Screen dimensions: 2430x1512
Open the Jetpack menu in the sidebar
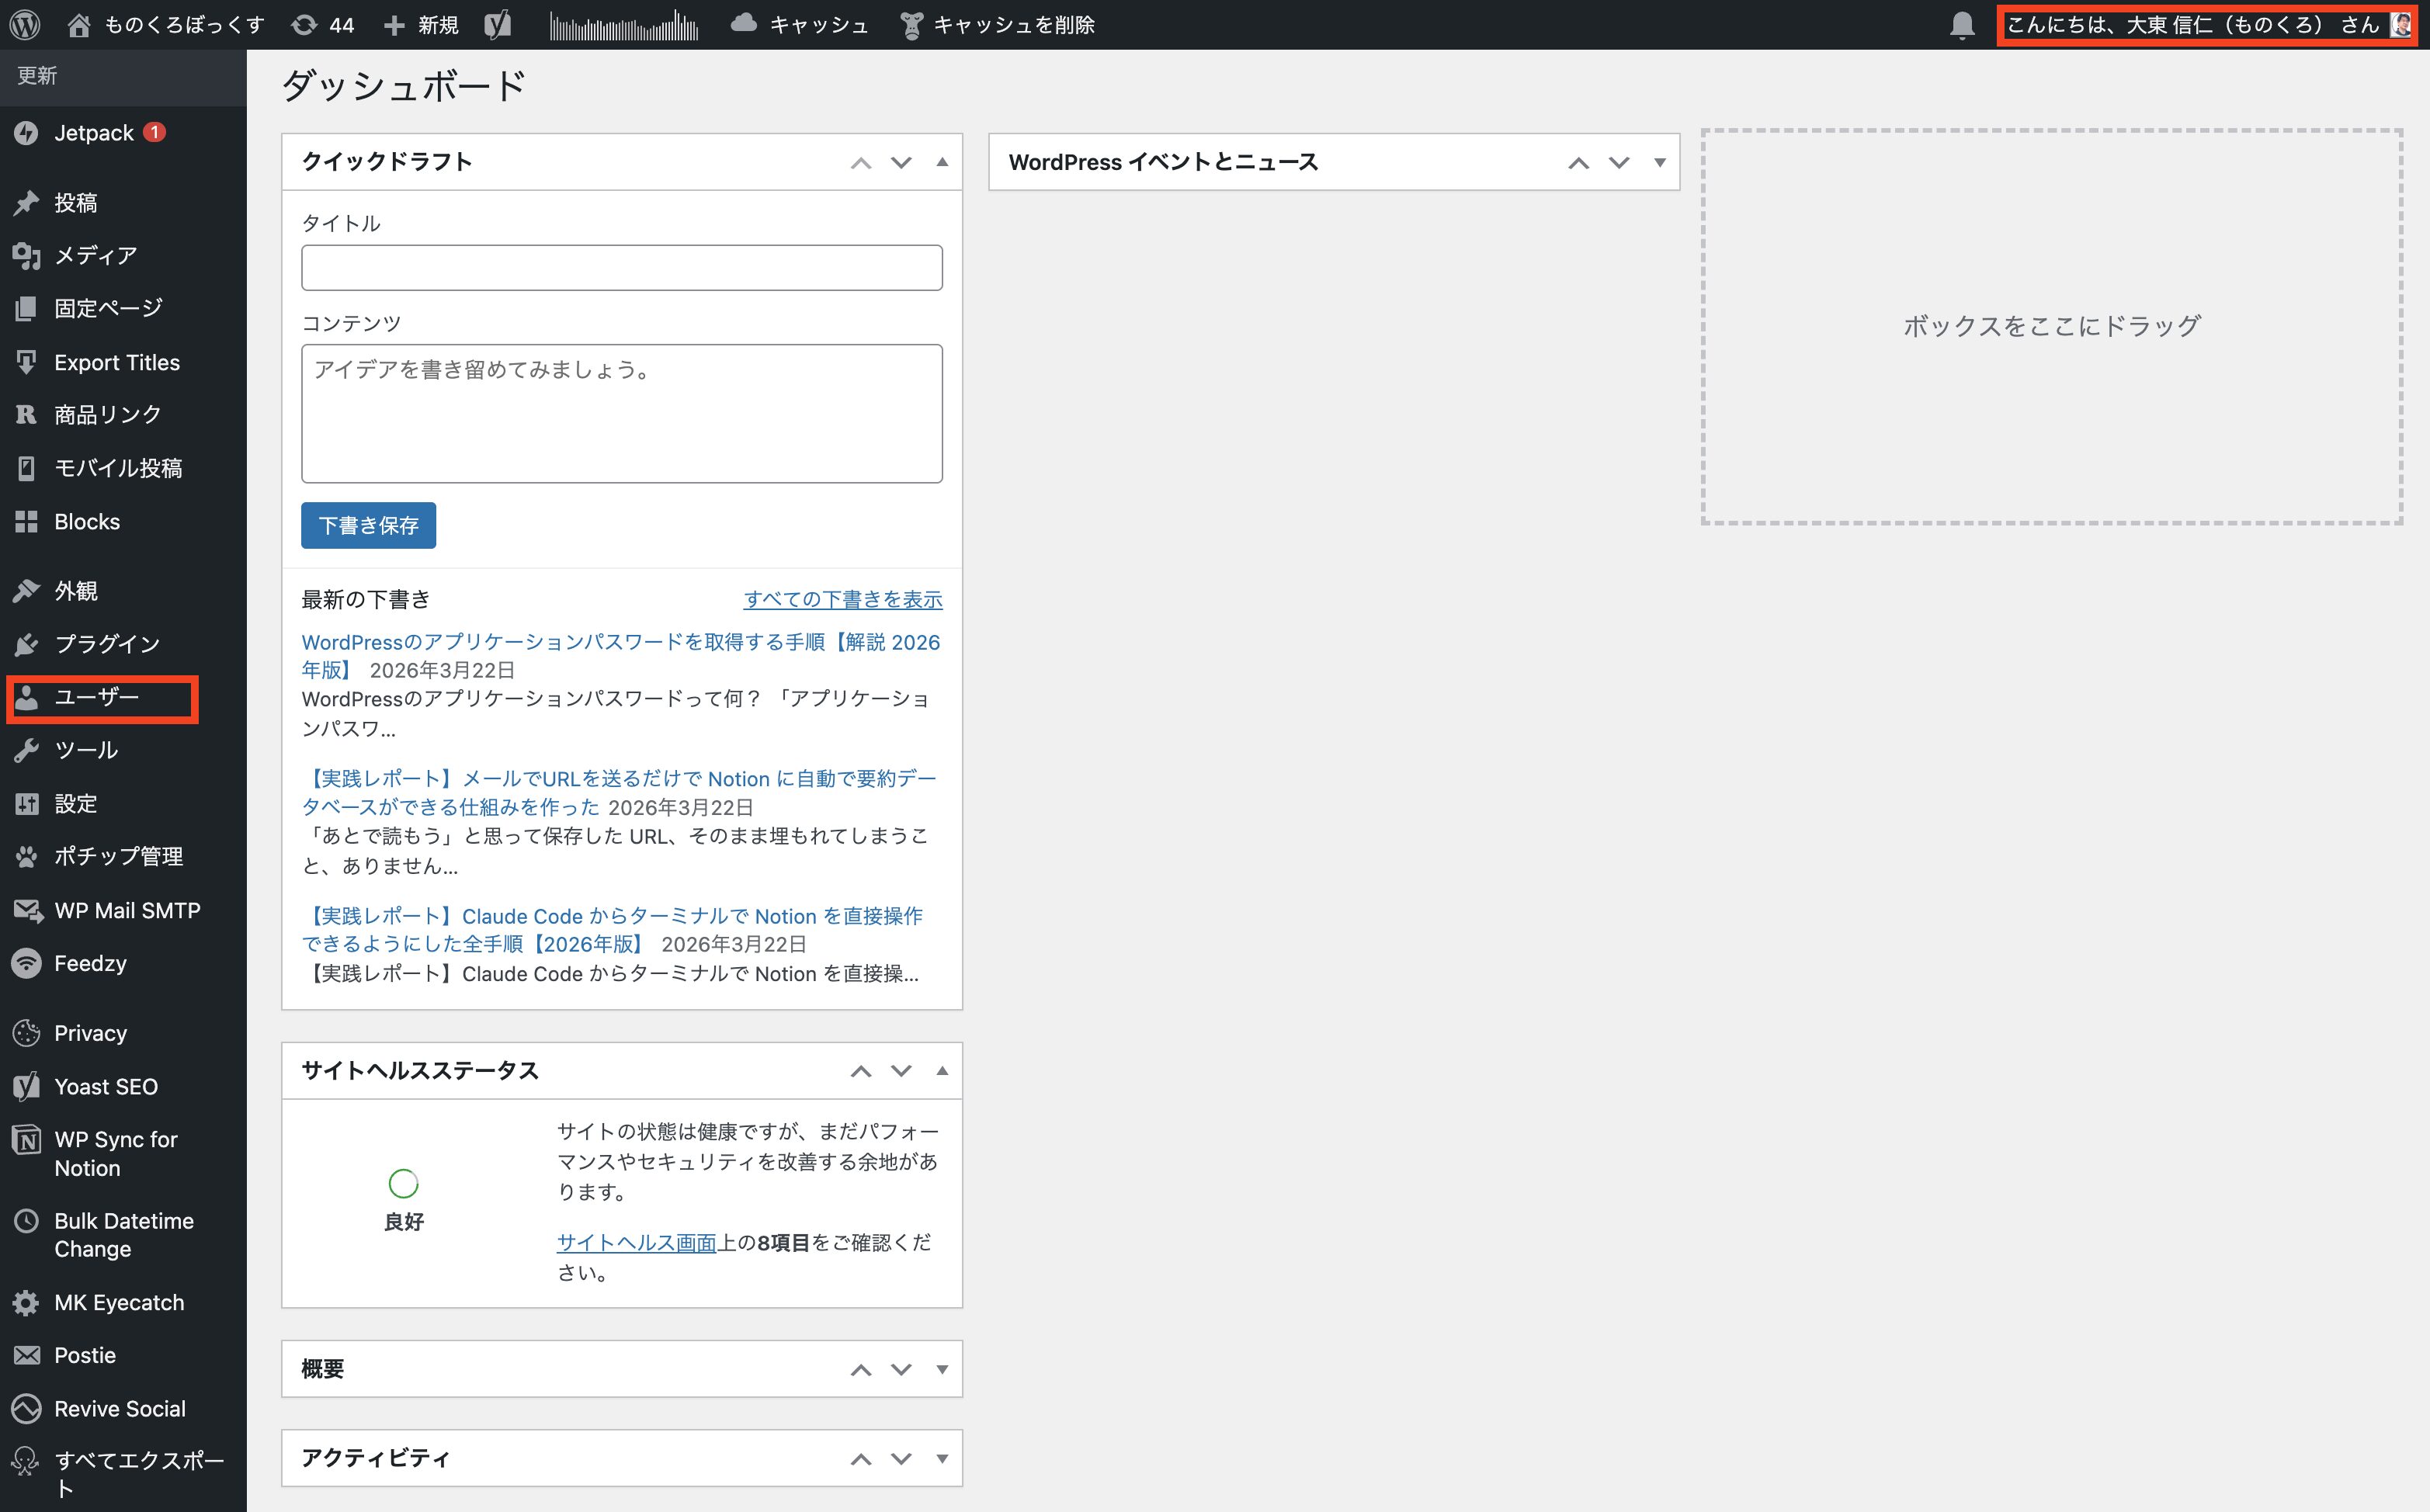[94, 133]
